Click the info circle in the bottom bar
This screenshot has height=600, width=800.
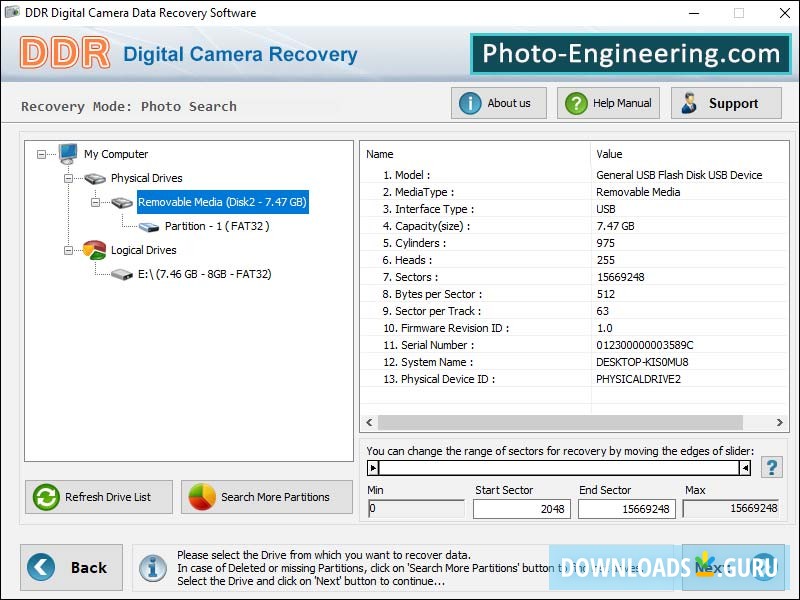(153, 568)
